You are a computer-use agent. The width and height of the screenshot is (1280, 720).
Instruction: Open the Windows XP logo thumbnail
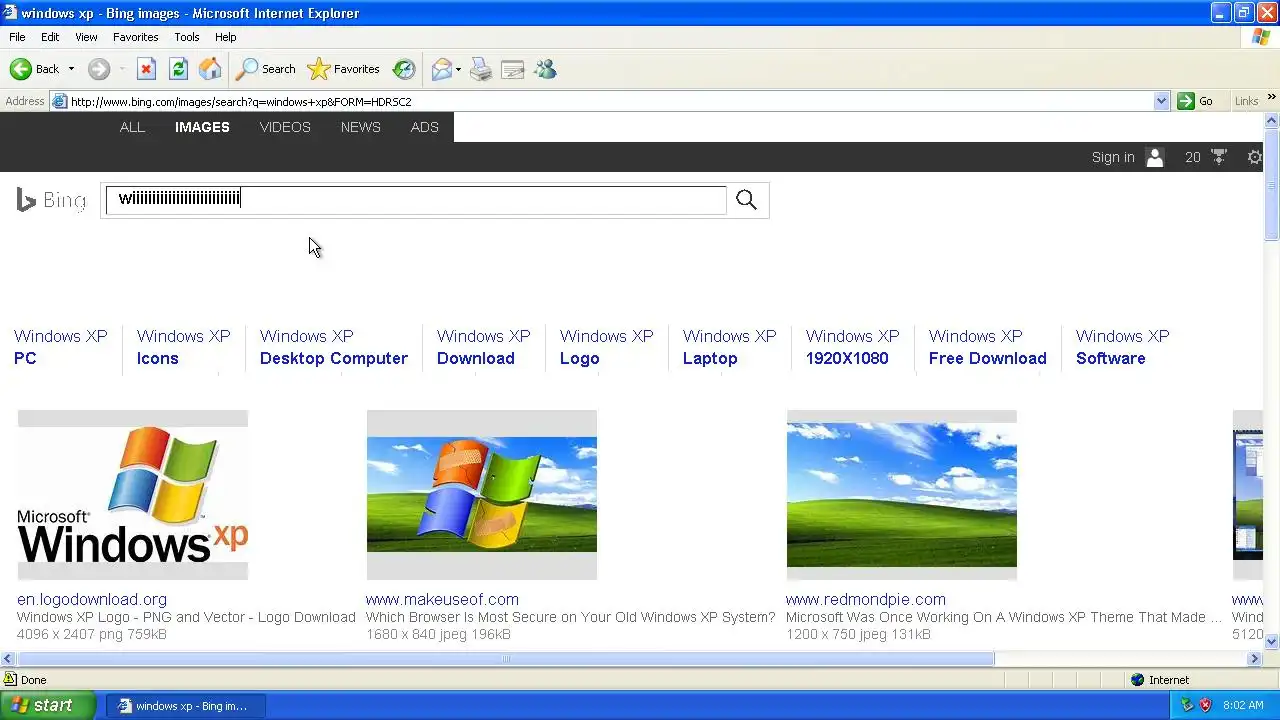tap(132, 495)
